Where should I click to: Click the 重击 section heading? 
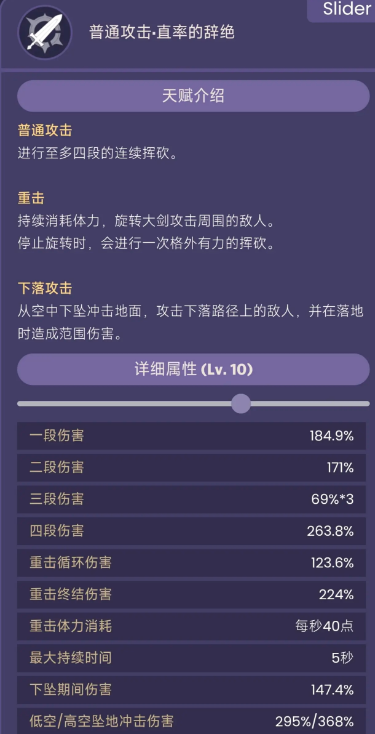coord(31,198)
